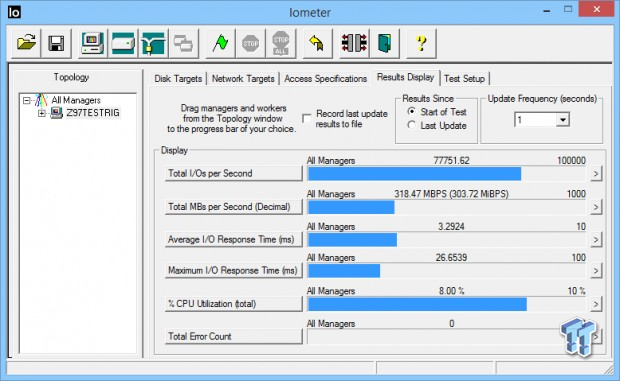Exit Iometer door icon
Image resolution: width=620 pixels, height=381 pixels.
tap(384, 43)
